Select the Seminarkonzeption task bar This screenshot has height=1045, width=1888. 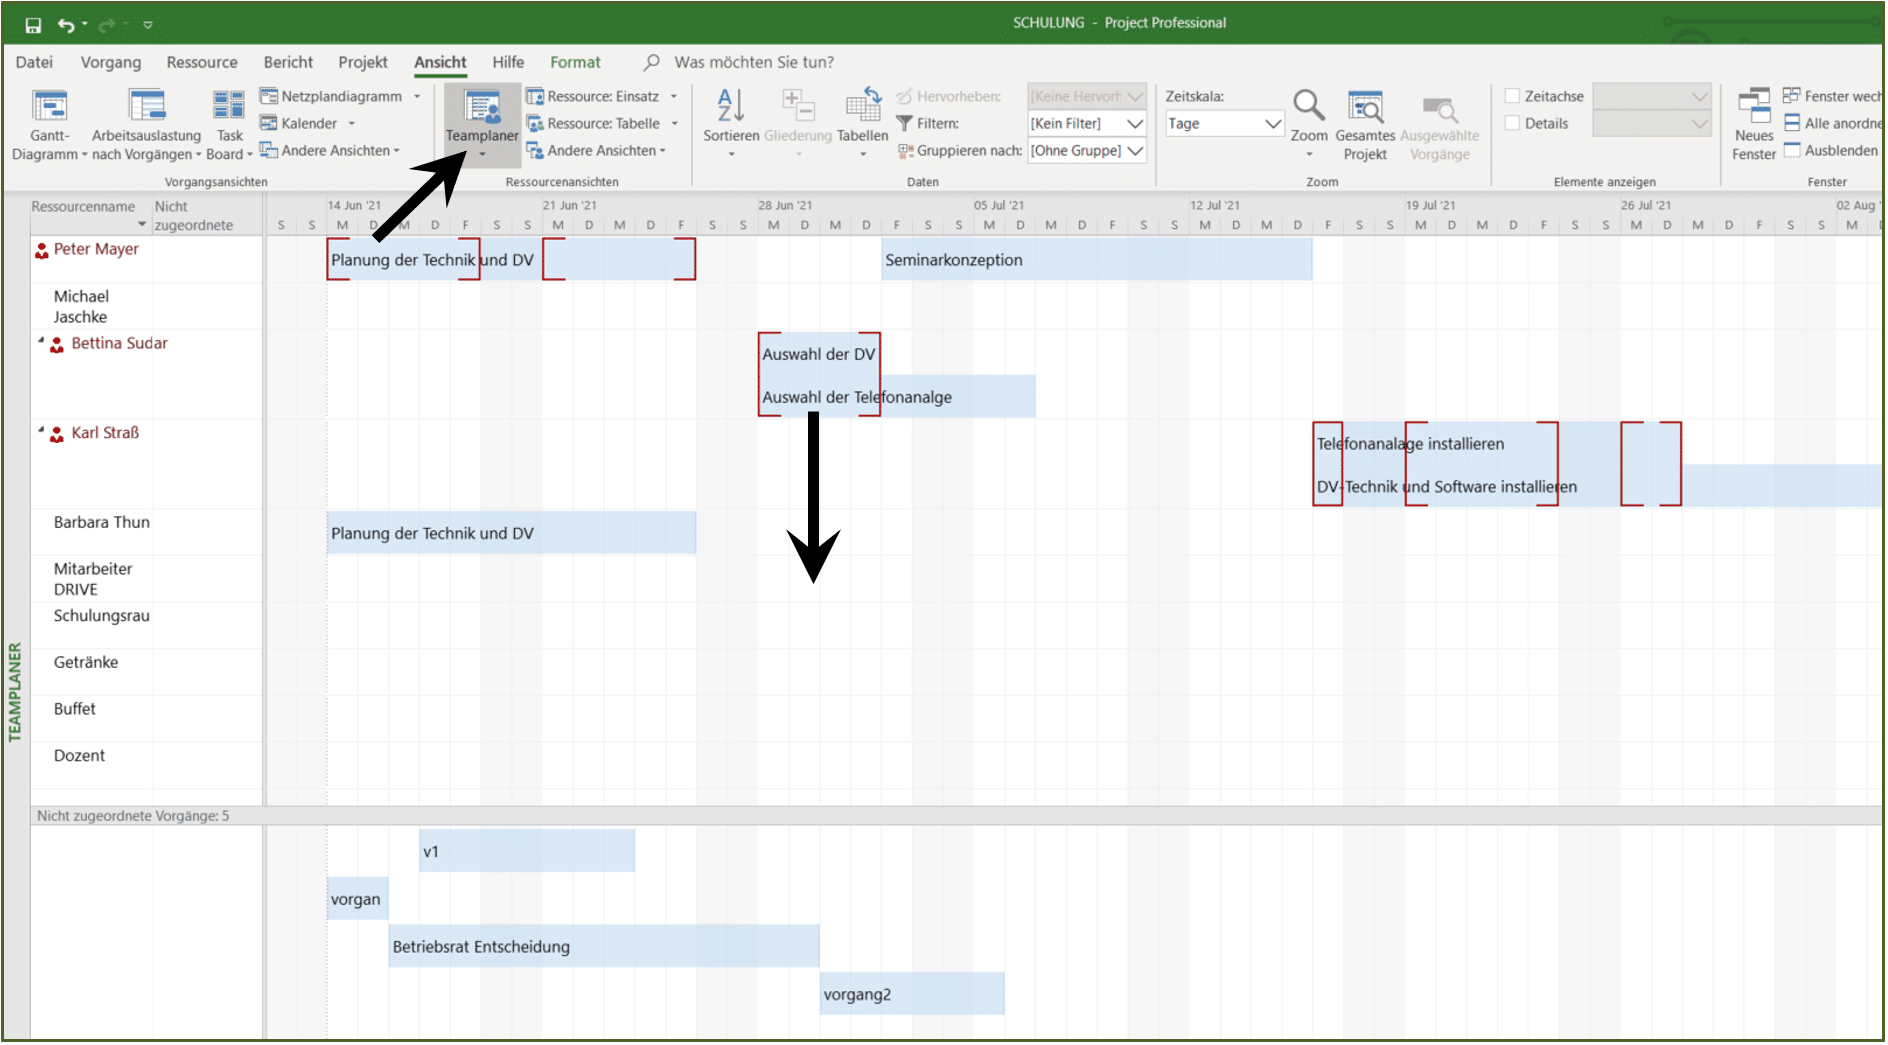tap(1096, 260)
